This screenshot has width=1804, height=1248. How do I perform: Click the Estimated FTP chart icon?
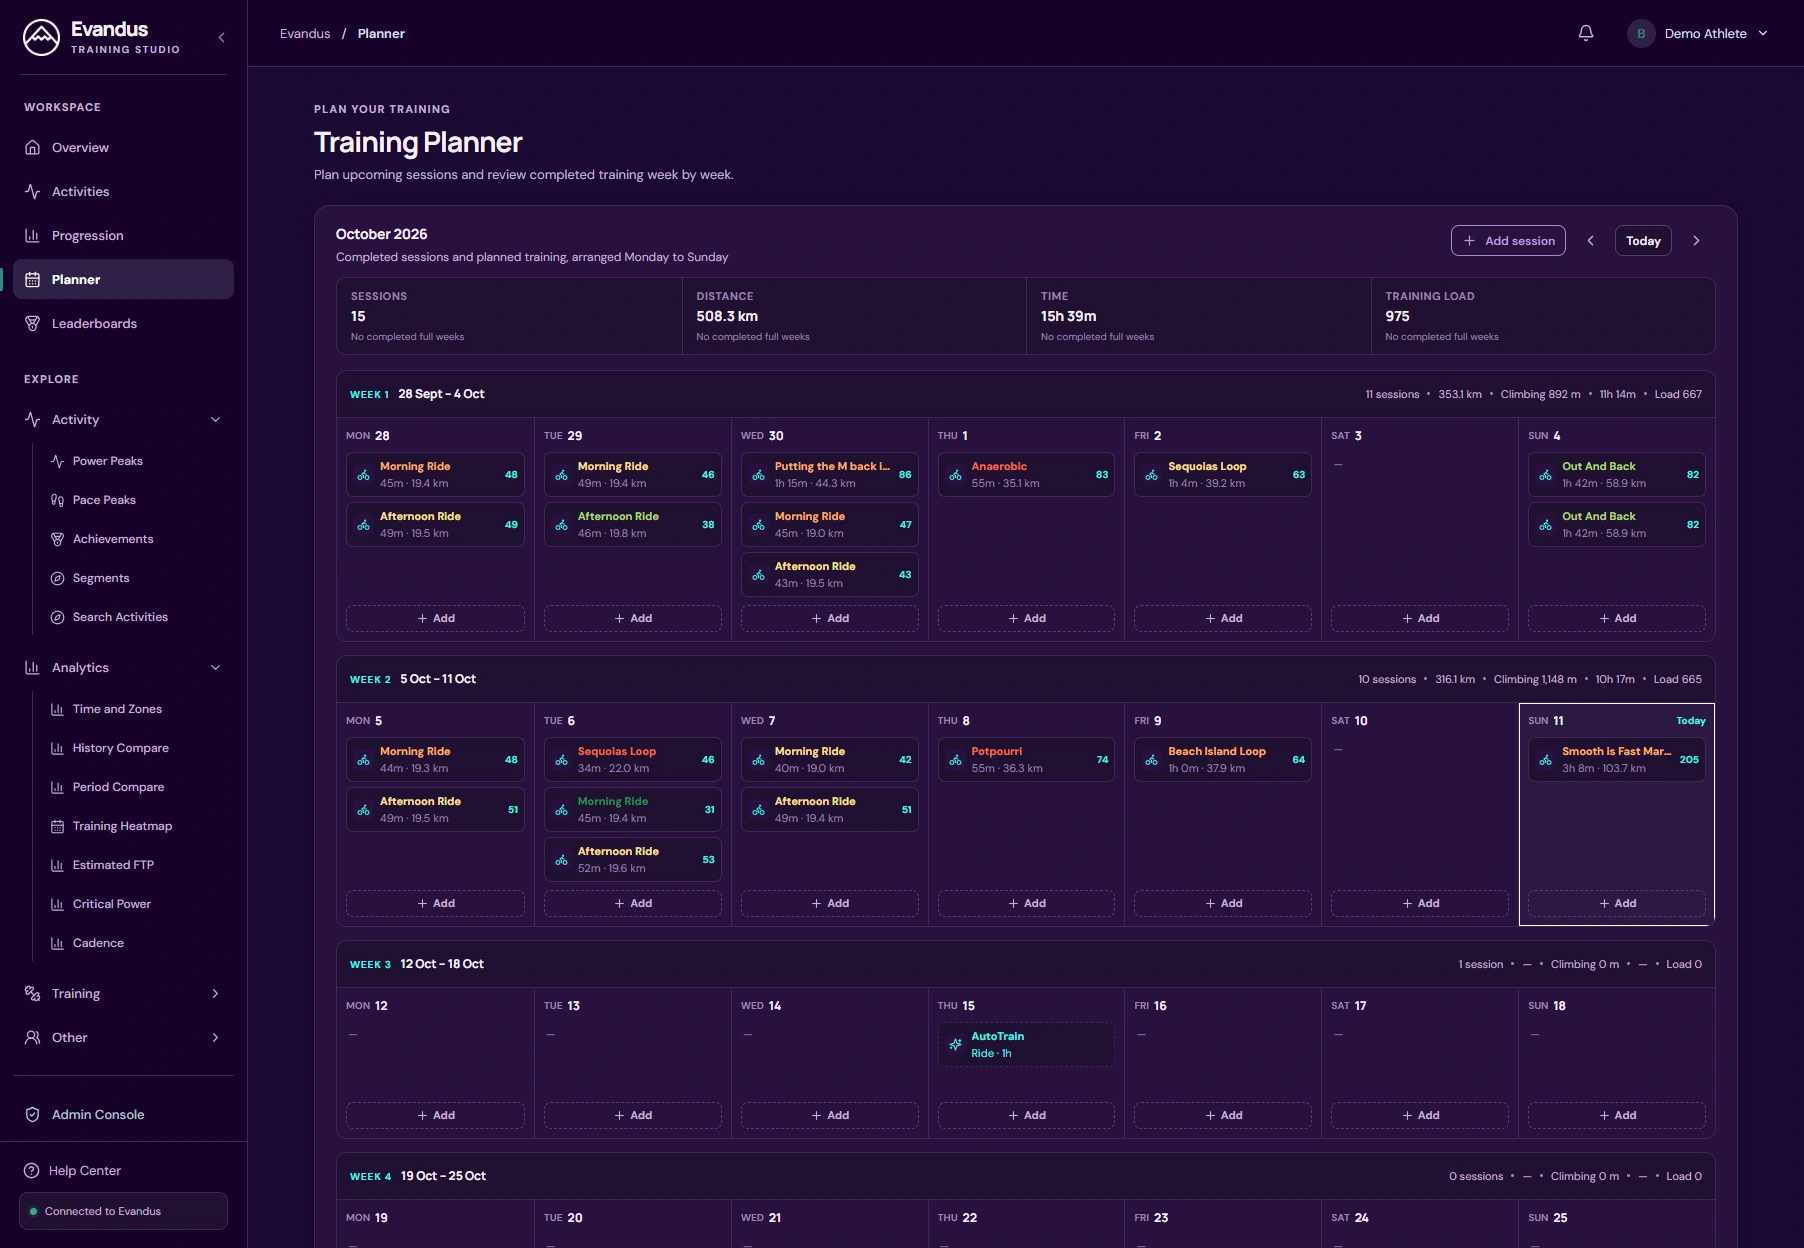57,865
